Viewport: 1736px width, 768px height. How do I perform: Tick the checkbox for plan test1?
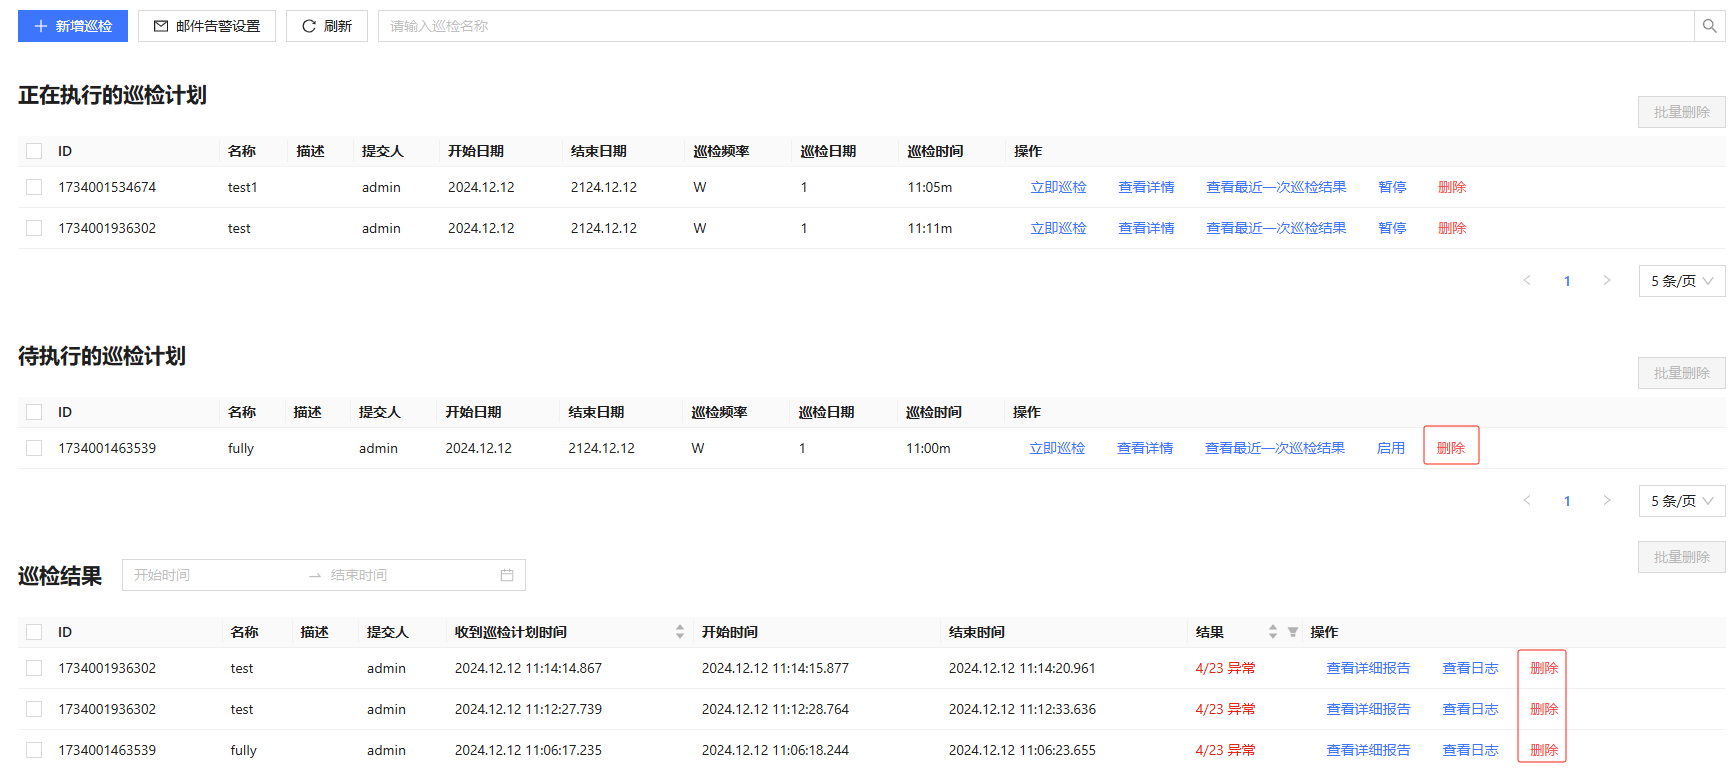pyautogui.click(x=34, y=187)
